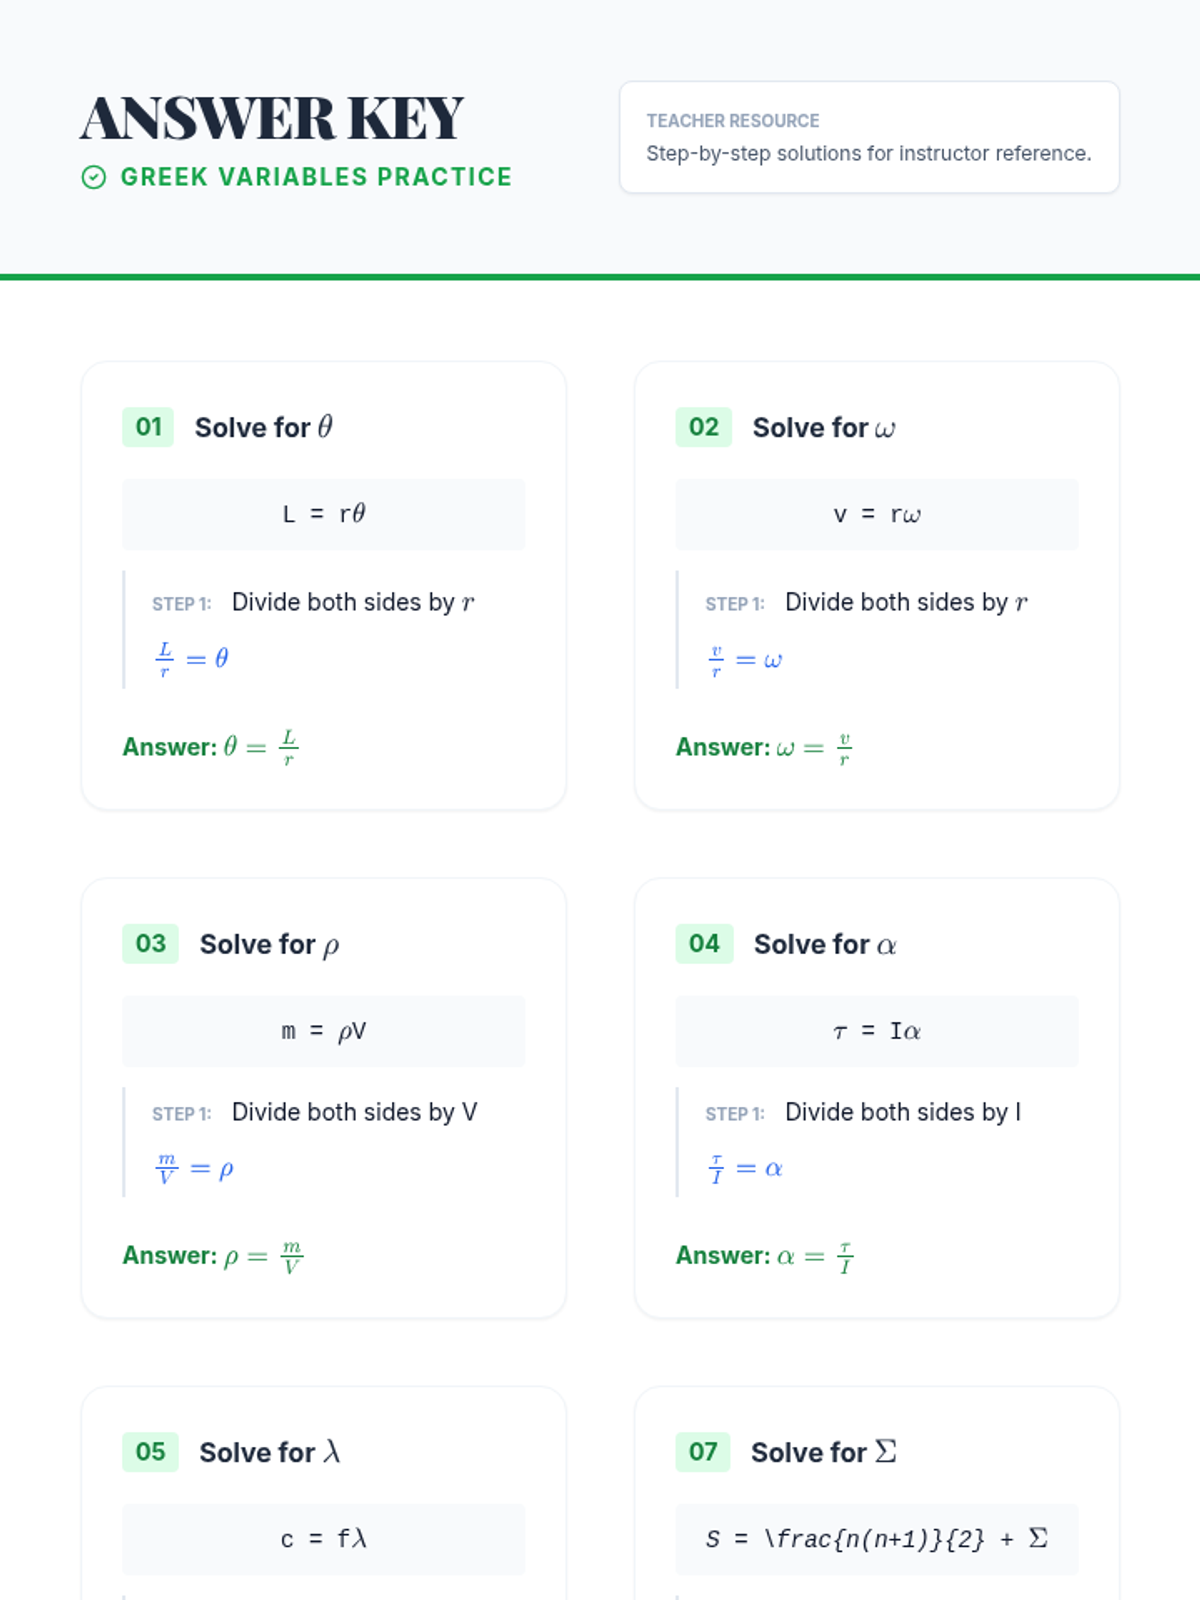Click the Answer θ = L/r line
The width and height of the screenshot is (1200, 1600).
pyautogui.click(x=211, y=747)
